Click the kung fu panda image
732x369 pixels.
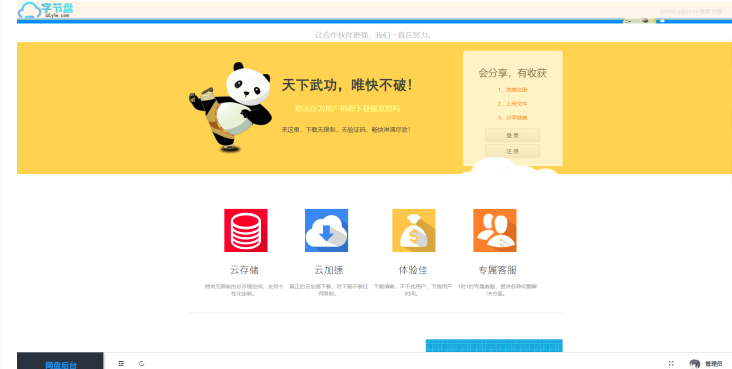[x=230, y=107]
